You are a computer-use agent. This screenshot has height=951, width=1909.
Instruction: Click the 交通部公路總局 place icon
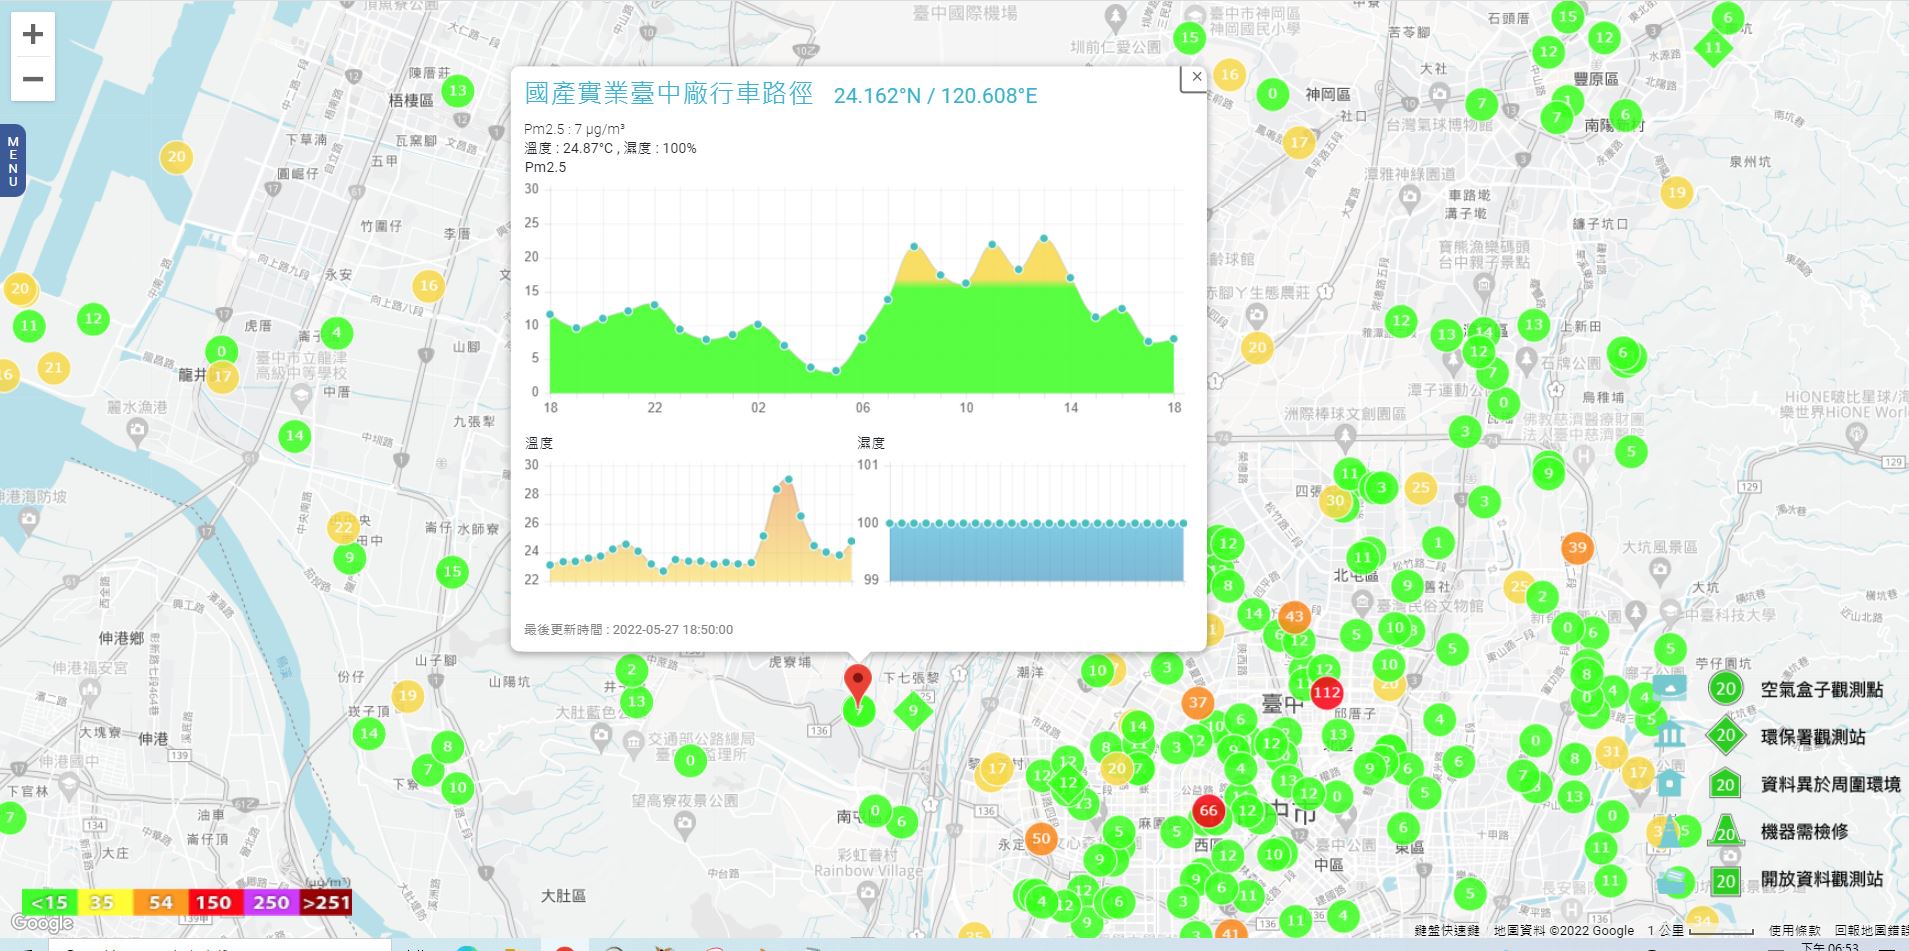633,742
